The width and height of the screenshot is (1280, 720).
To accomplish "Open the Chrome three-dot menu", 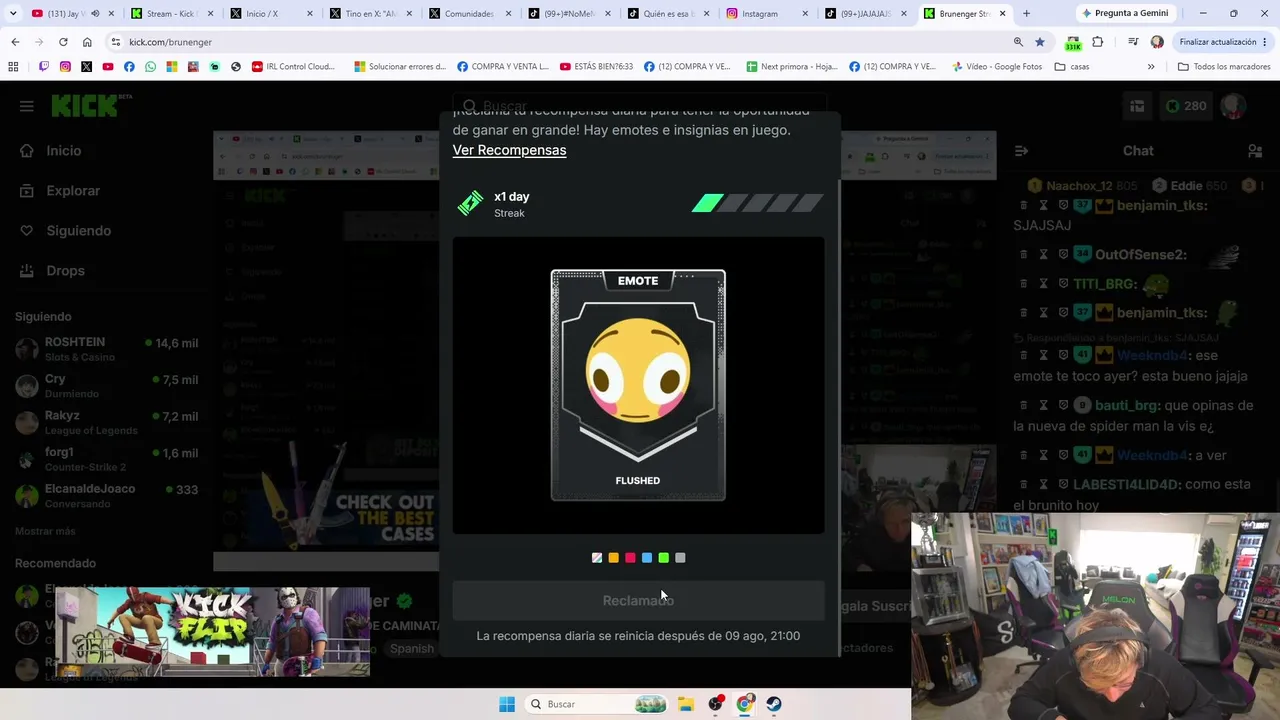I will tap(1266, 42).
